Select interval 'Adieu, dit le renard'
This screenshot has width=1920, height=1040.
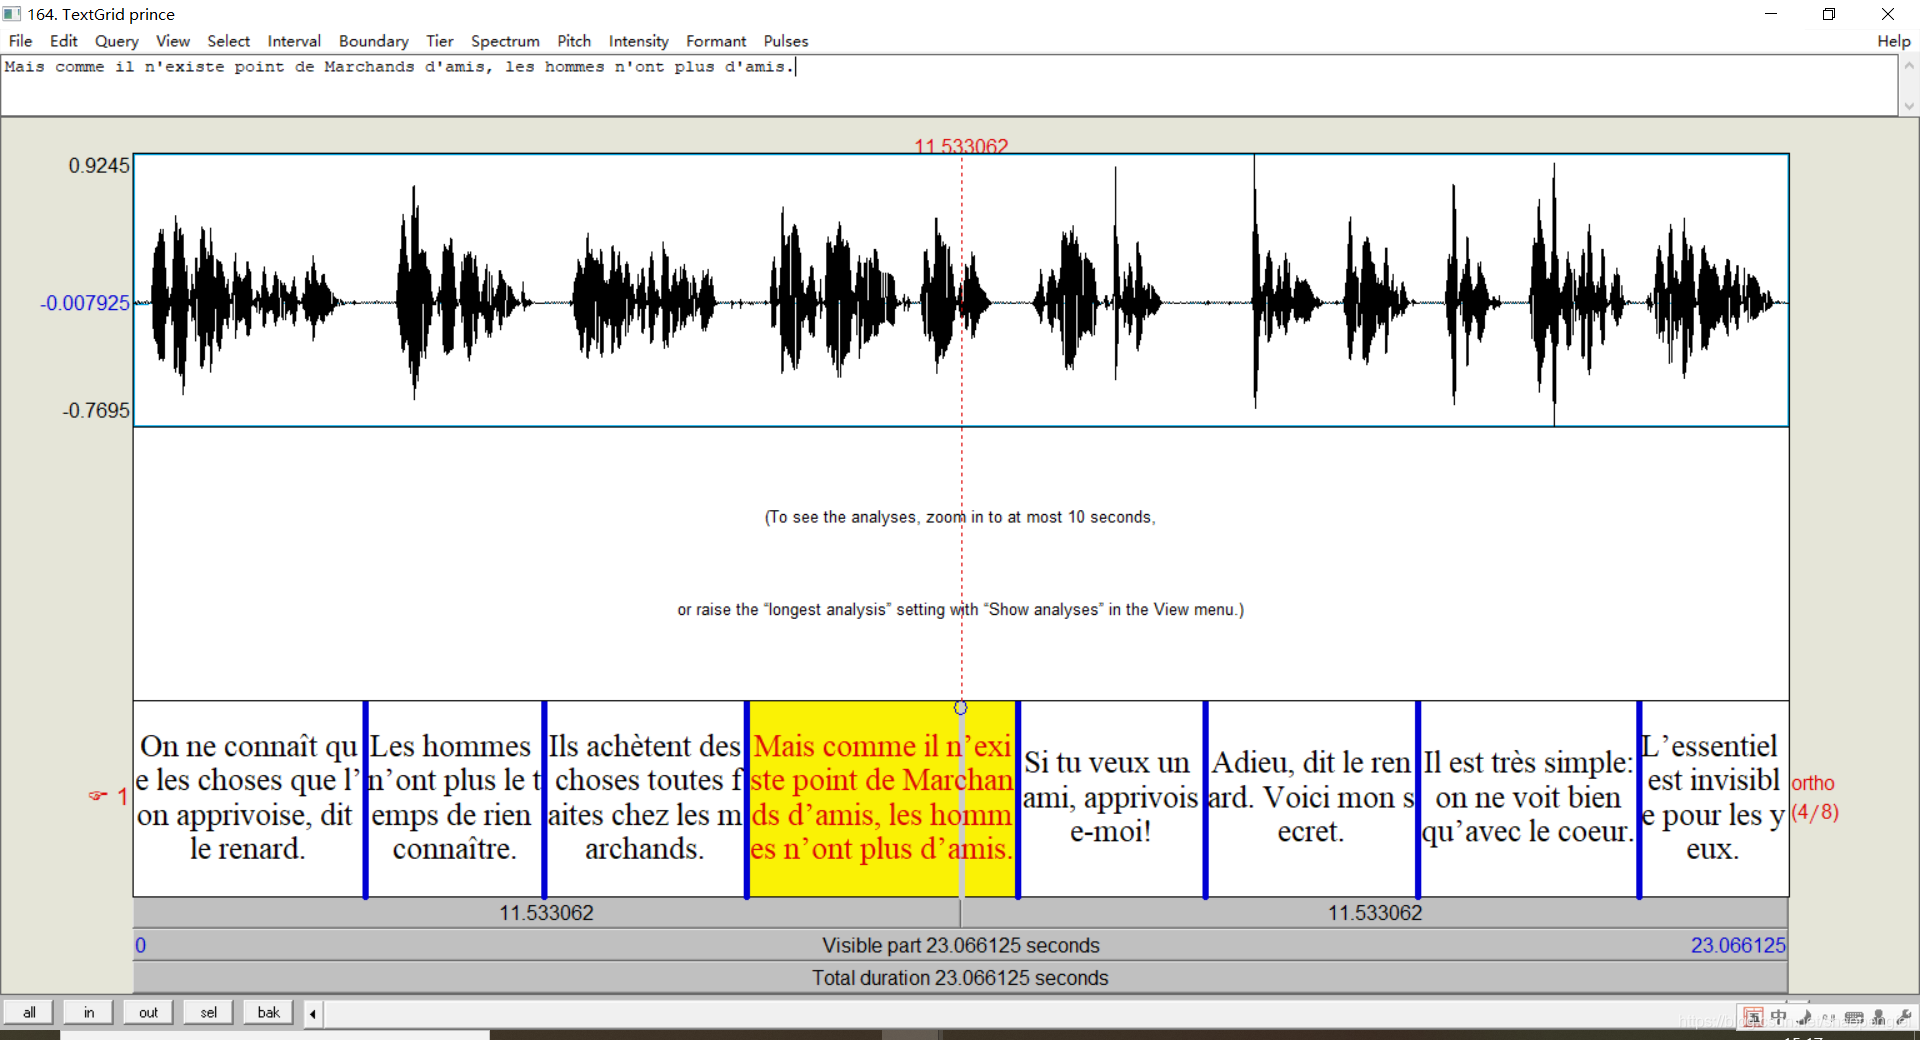tap(1311, 798)
